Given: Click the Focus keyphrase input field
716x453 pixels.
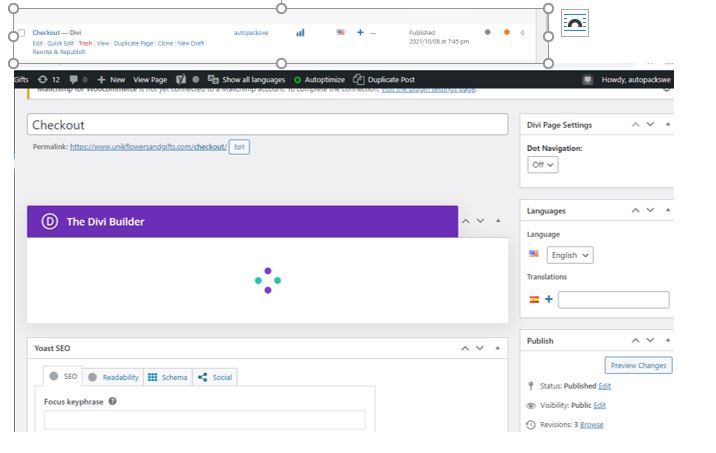Looking at the screenshot, I should [205, 420].
